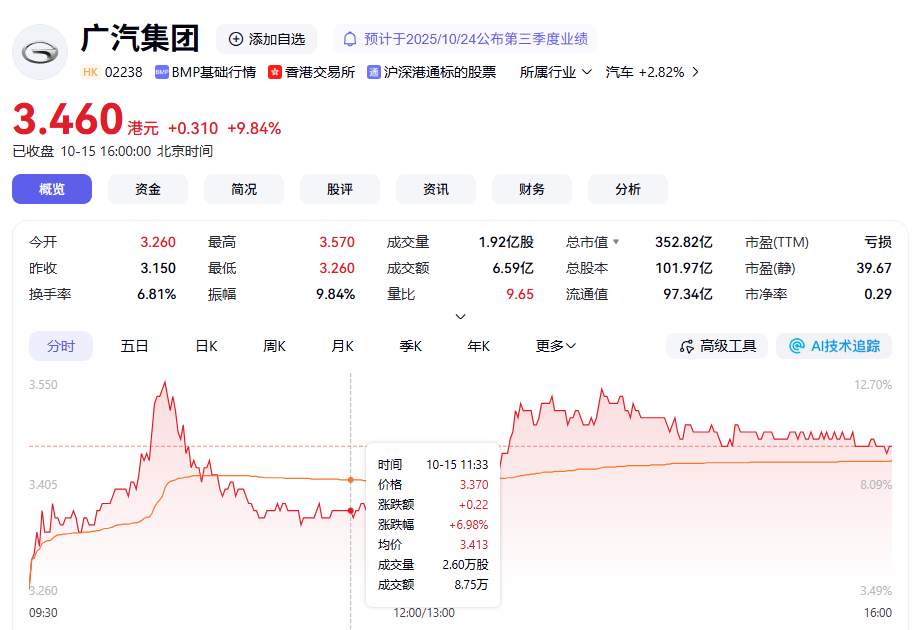Viewport: 919px width, 630px height.
Task: Select the 概览 tab
Action: (x=52, y=189)
